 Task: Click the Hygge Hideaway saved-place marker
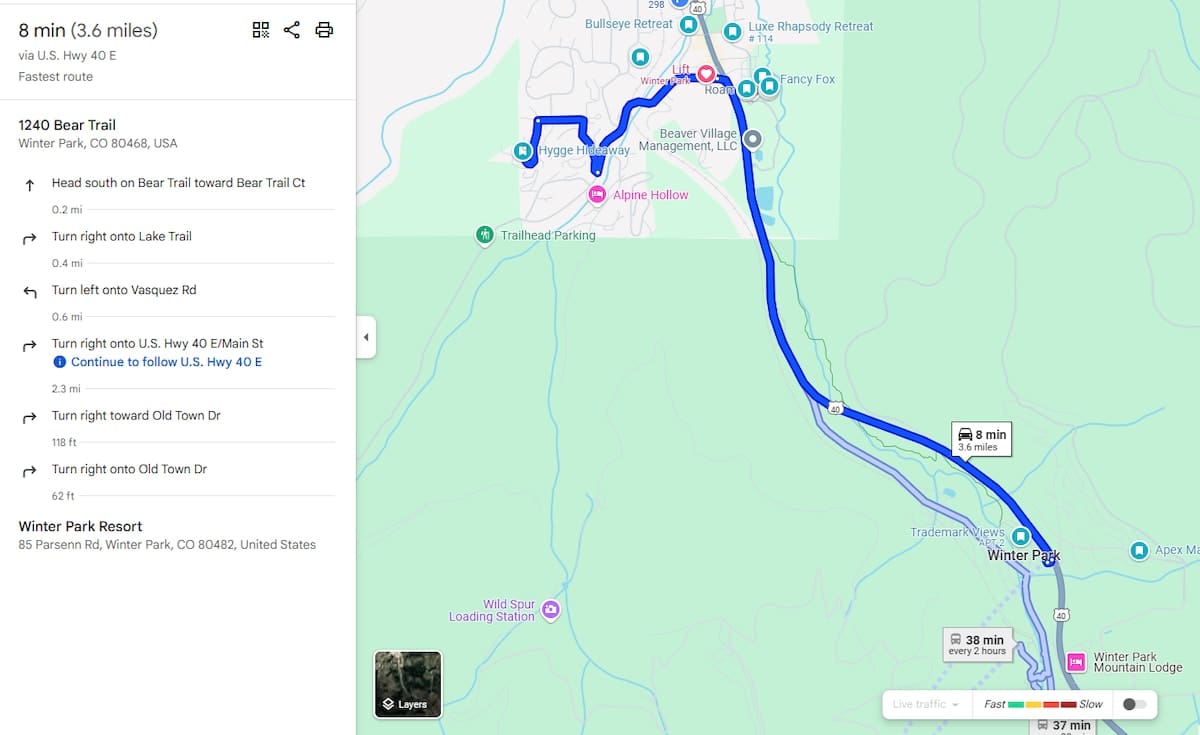coord(522,151)
